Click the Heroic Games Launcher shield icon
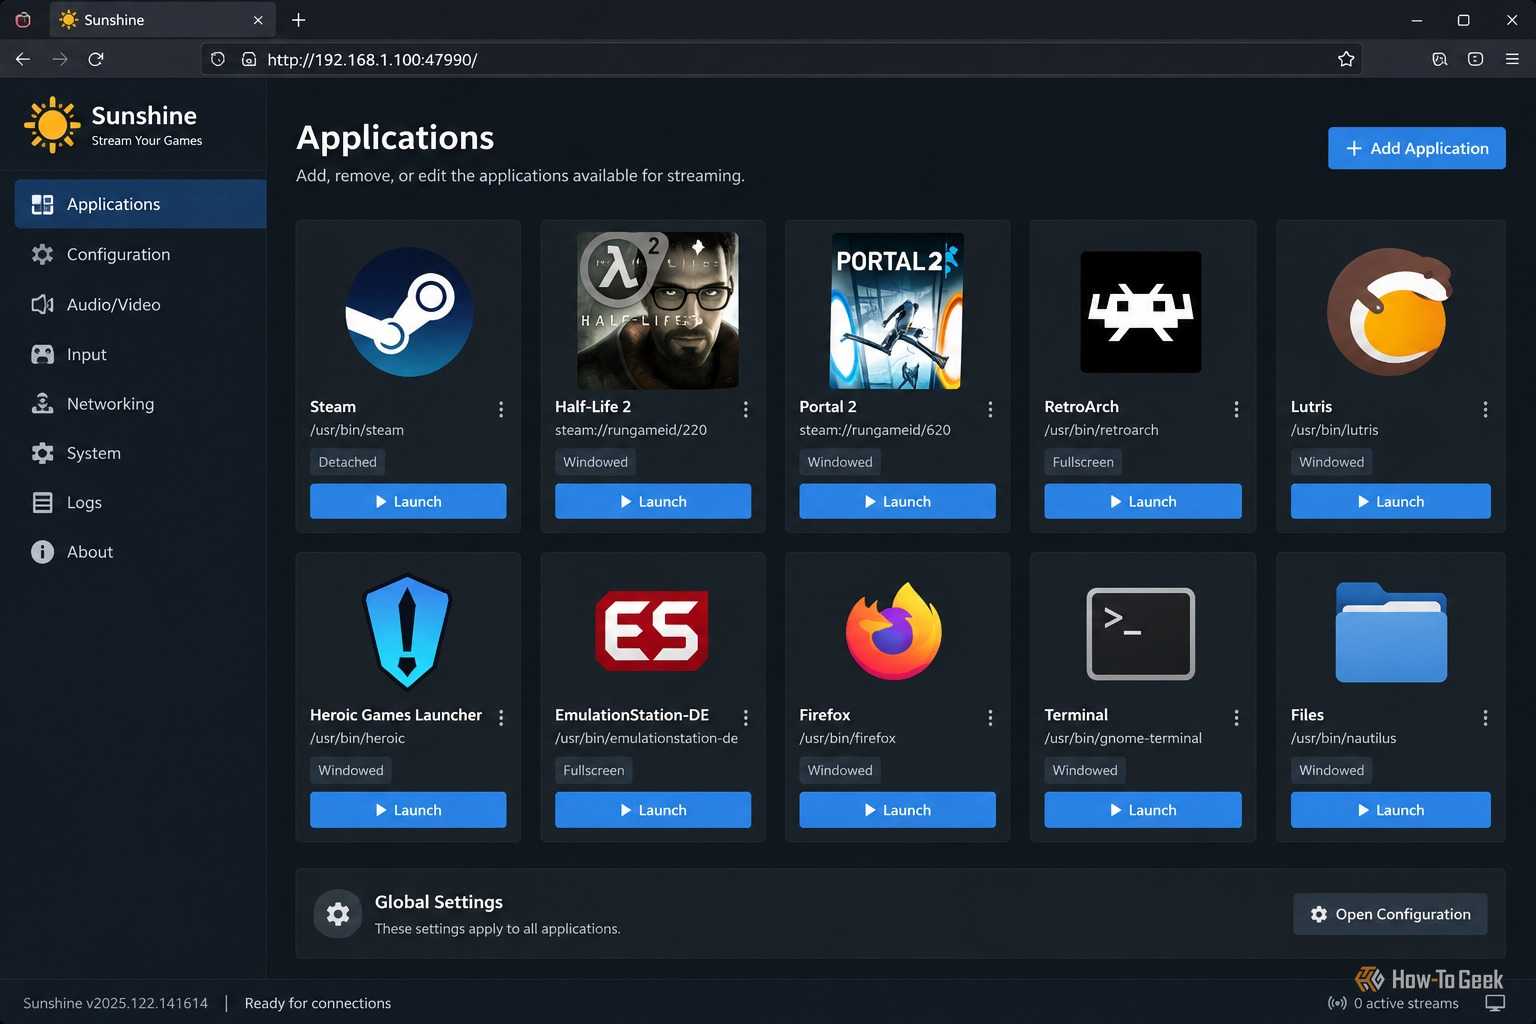Image resolution: width=1536 pixels, height=1024 pixels. [x=407, y=632]
